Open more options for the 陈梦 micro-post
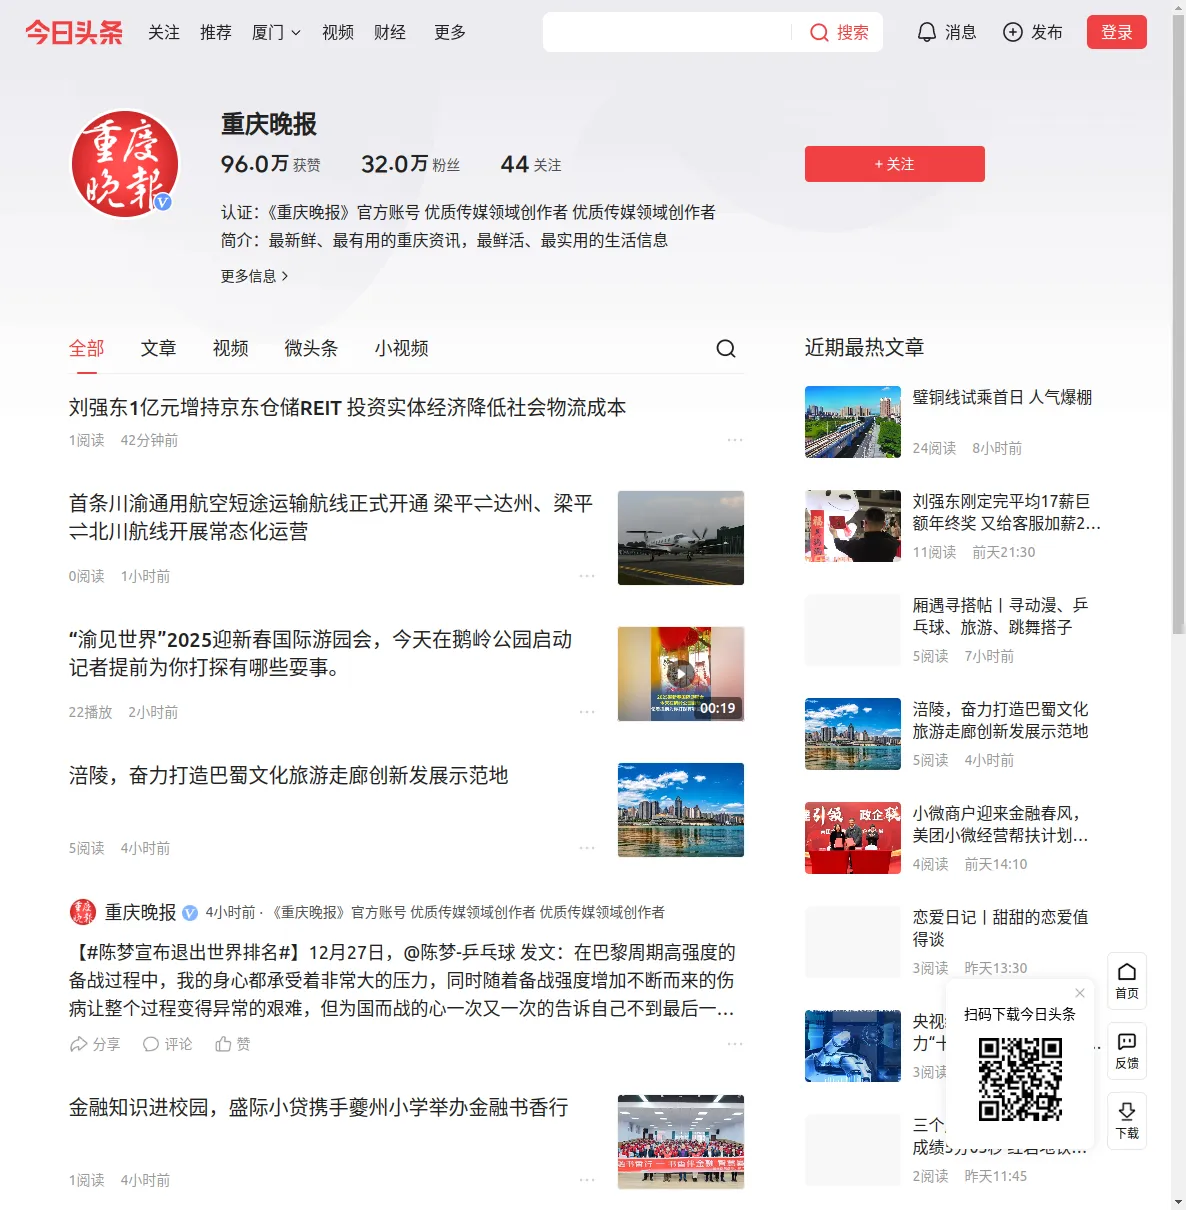1186x1210 pixels. pyautogui.click(x=735, y=1044)
